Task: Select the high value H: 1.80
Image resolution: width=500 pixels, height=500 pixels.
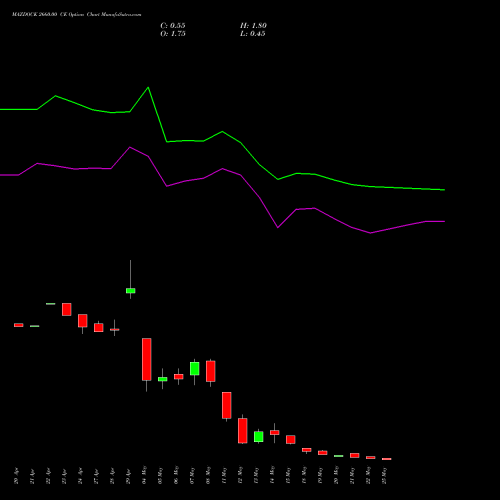Action: pyautogui.click(x=253, y=26)
